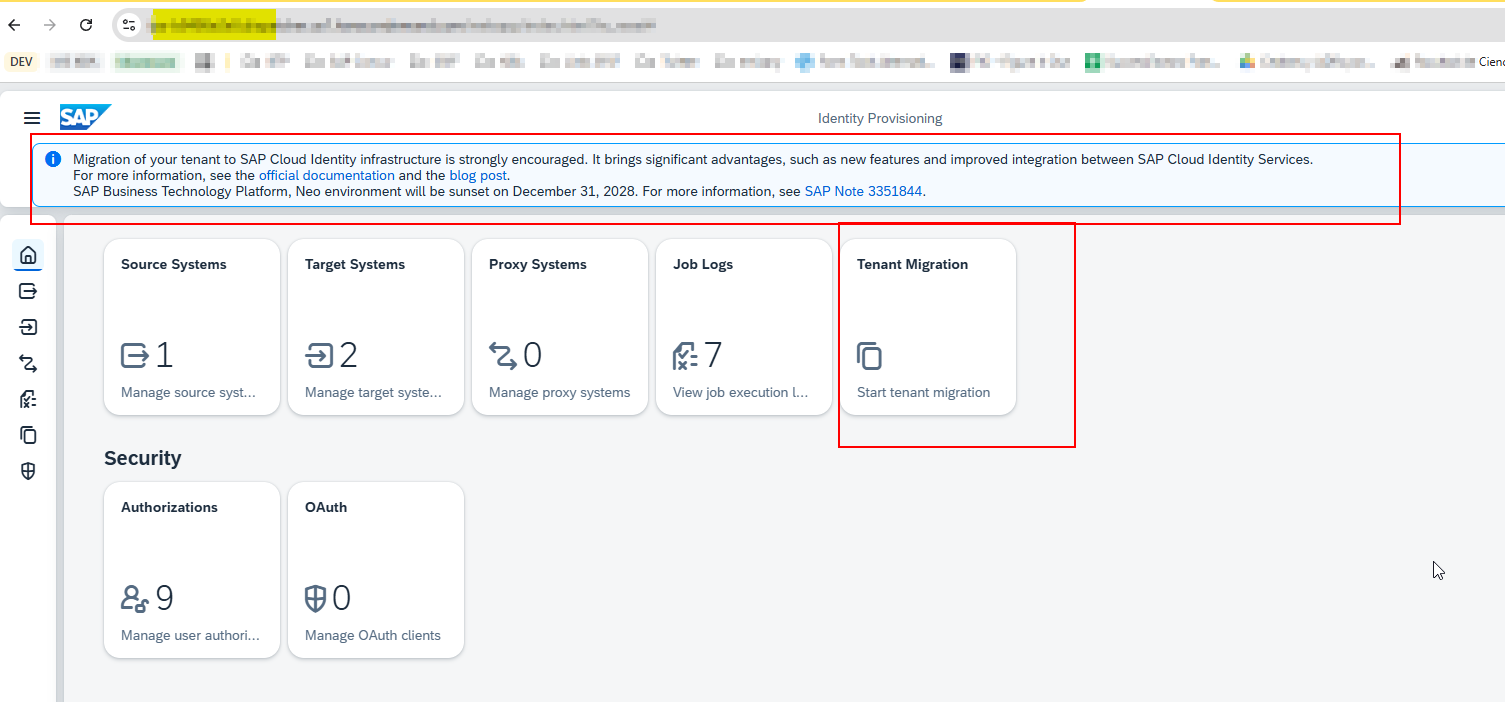
Task: Open the Proxy Systems tile
Action: (x=560, y=327)
